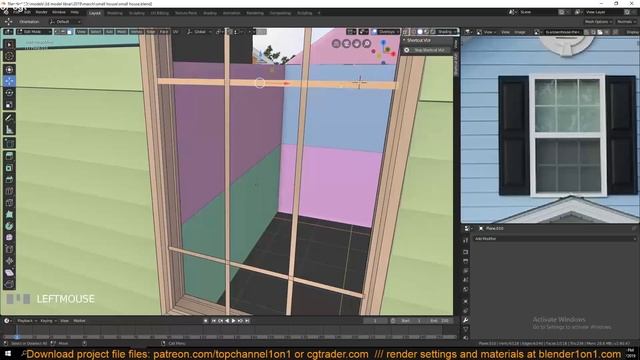
Task: Activate the Scale tool in left toolbar
Action: click(9, 105)
